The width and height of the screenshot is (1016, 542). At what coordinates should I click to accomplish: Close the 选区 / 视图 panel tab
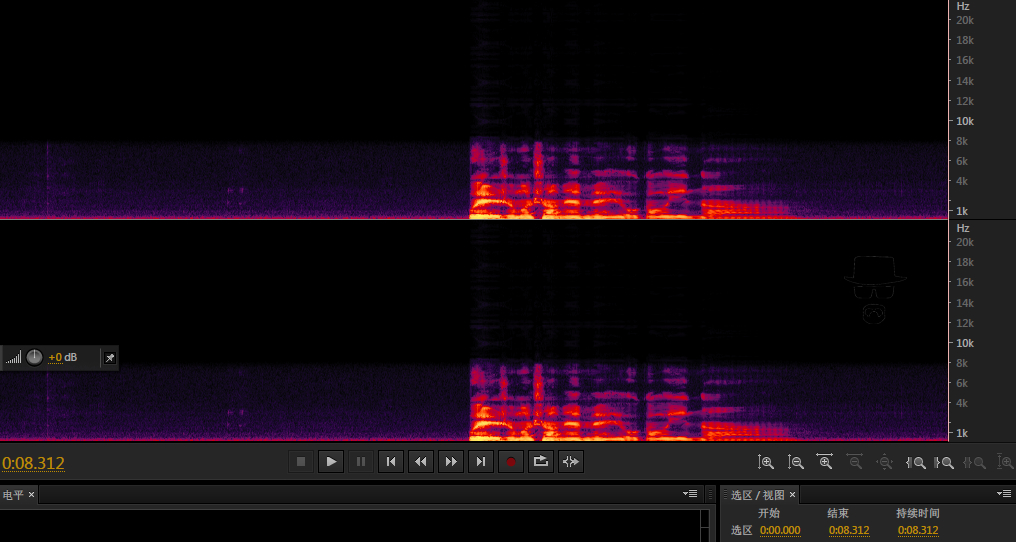point(792,495)
